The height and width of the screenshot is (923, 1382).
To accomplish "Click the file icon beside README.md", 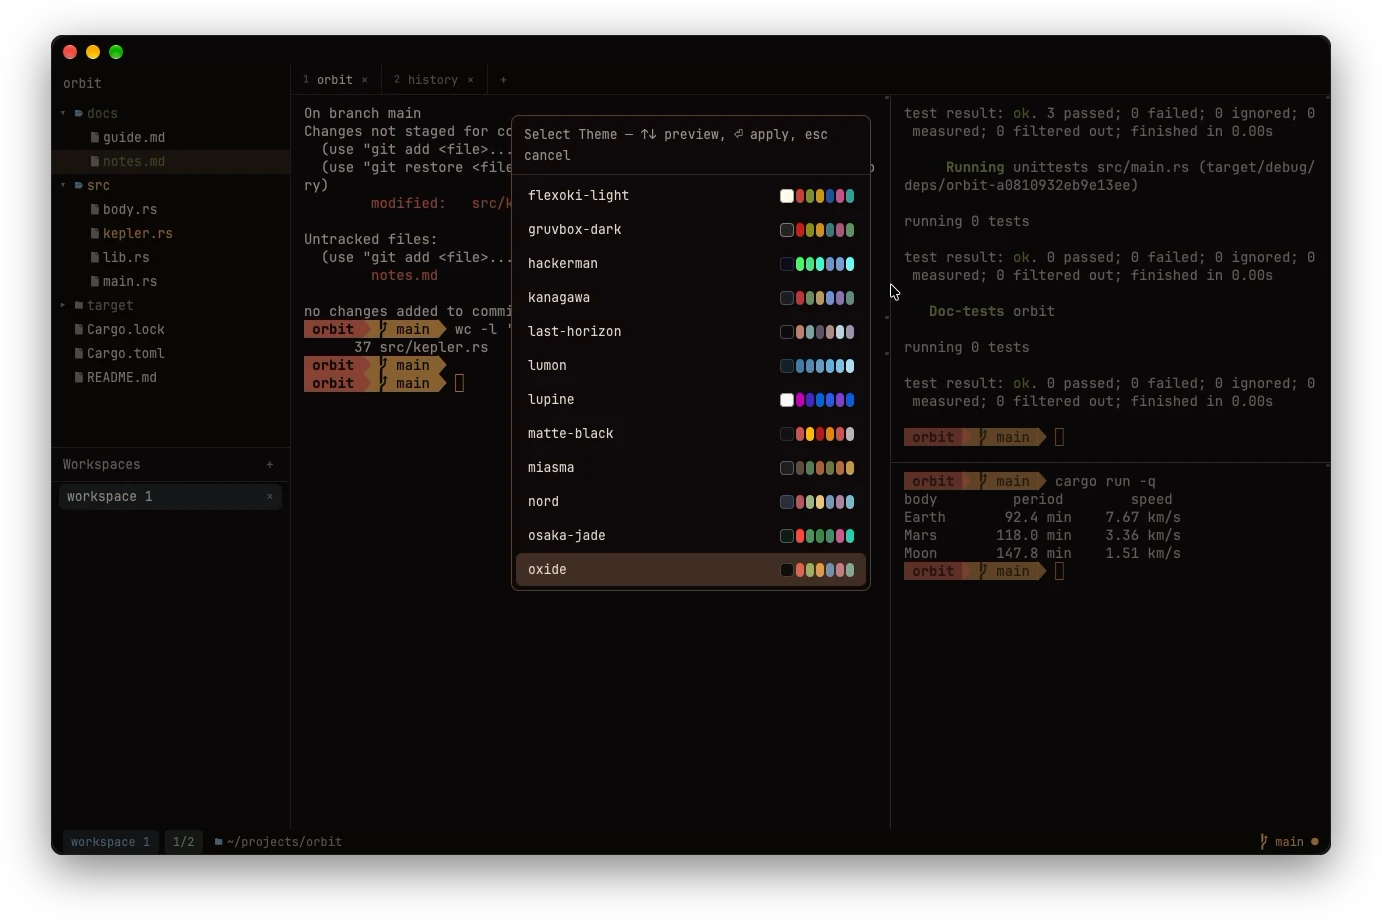I will point(79,378).
